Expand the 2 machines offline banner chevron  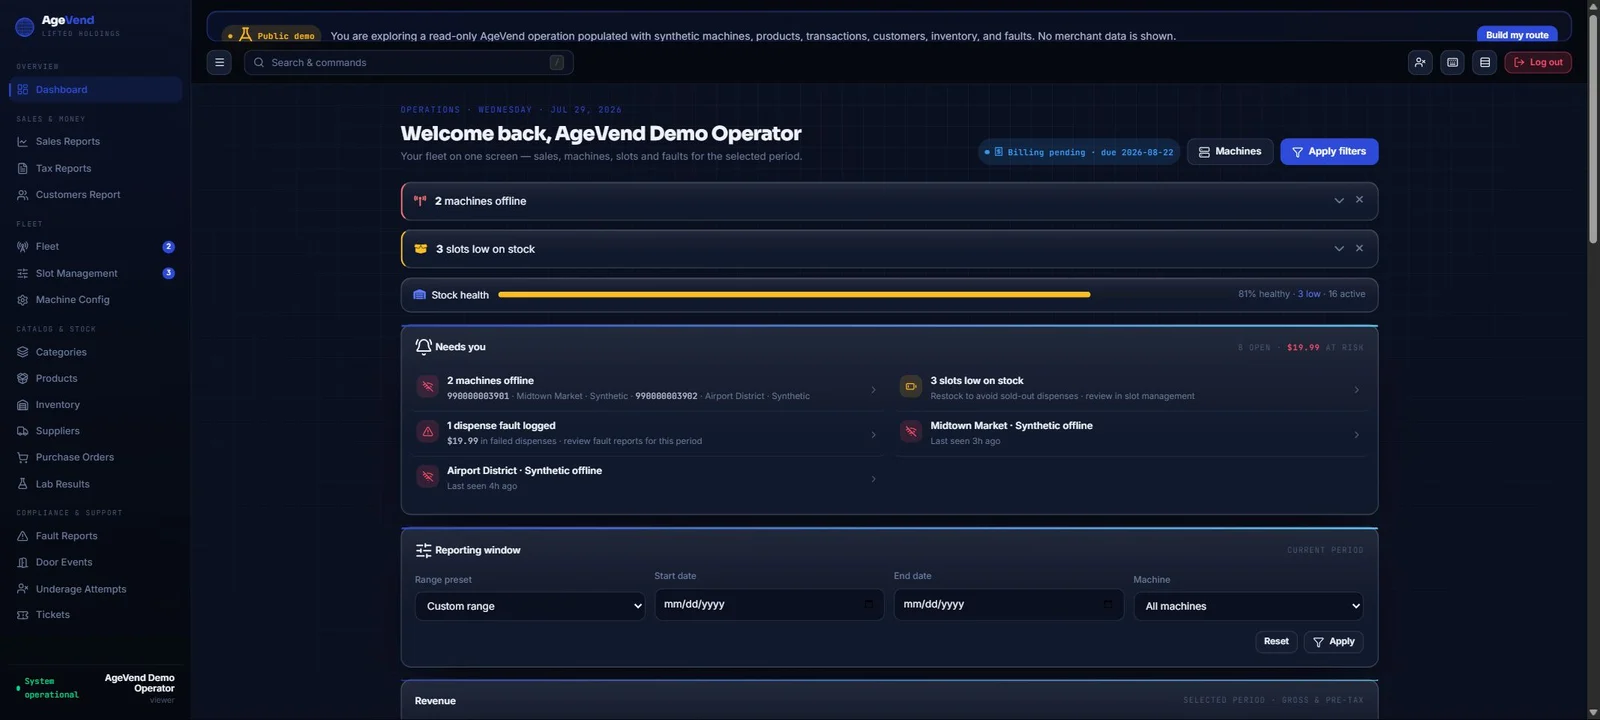(x=1339, y=201)
